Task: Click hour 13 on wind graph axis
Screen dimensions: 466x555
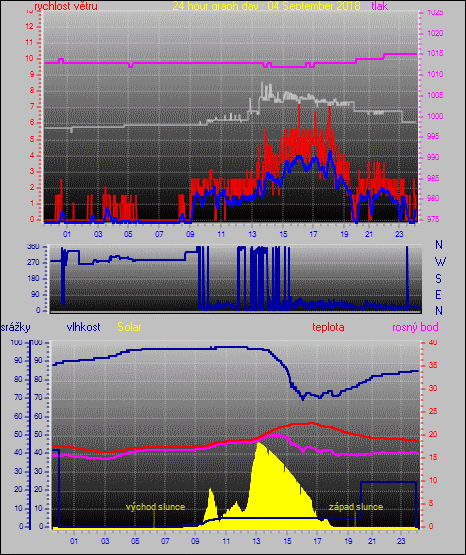Action: [x=252, y=234]
